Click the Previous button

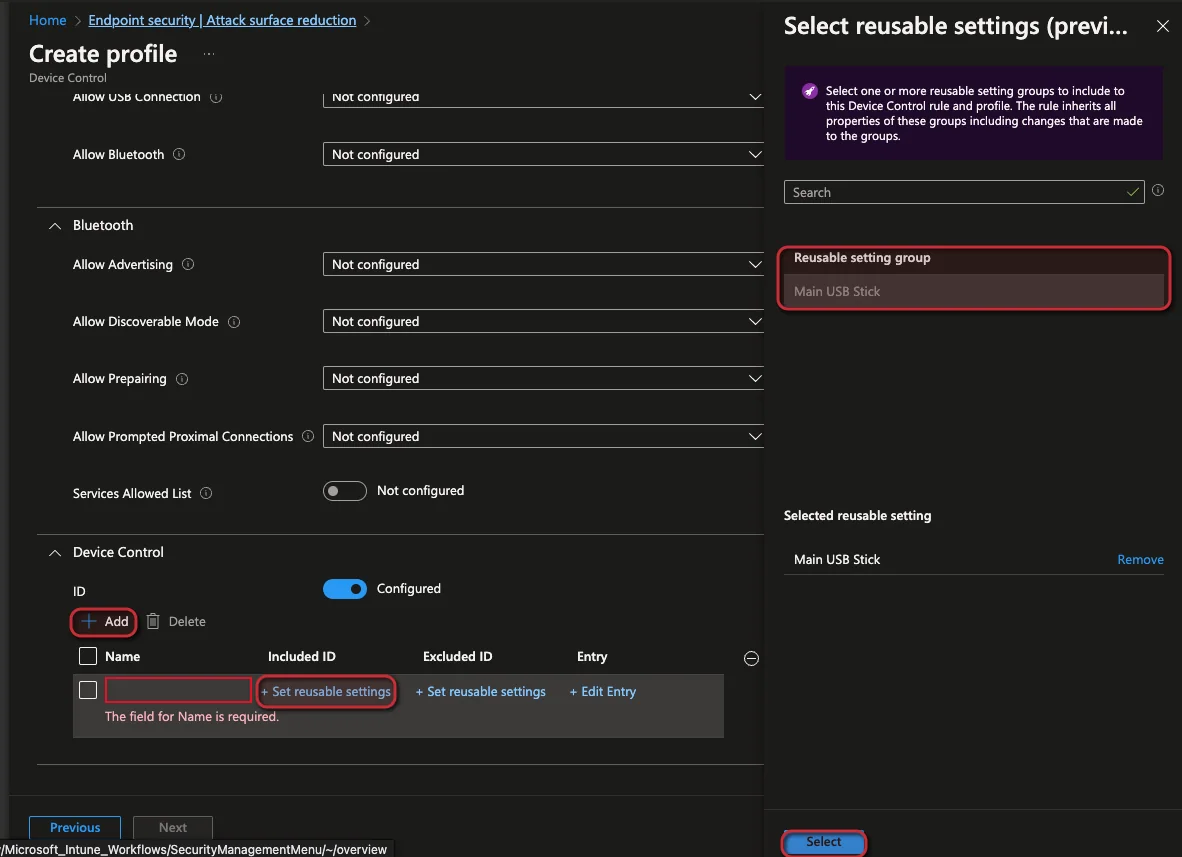tap(75, 828)
